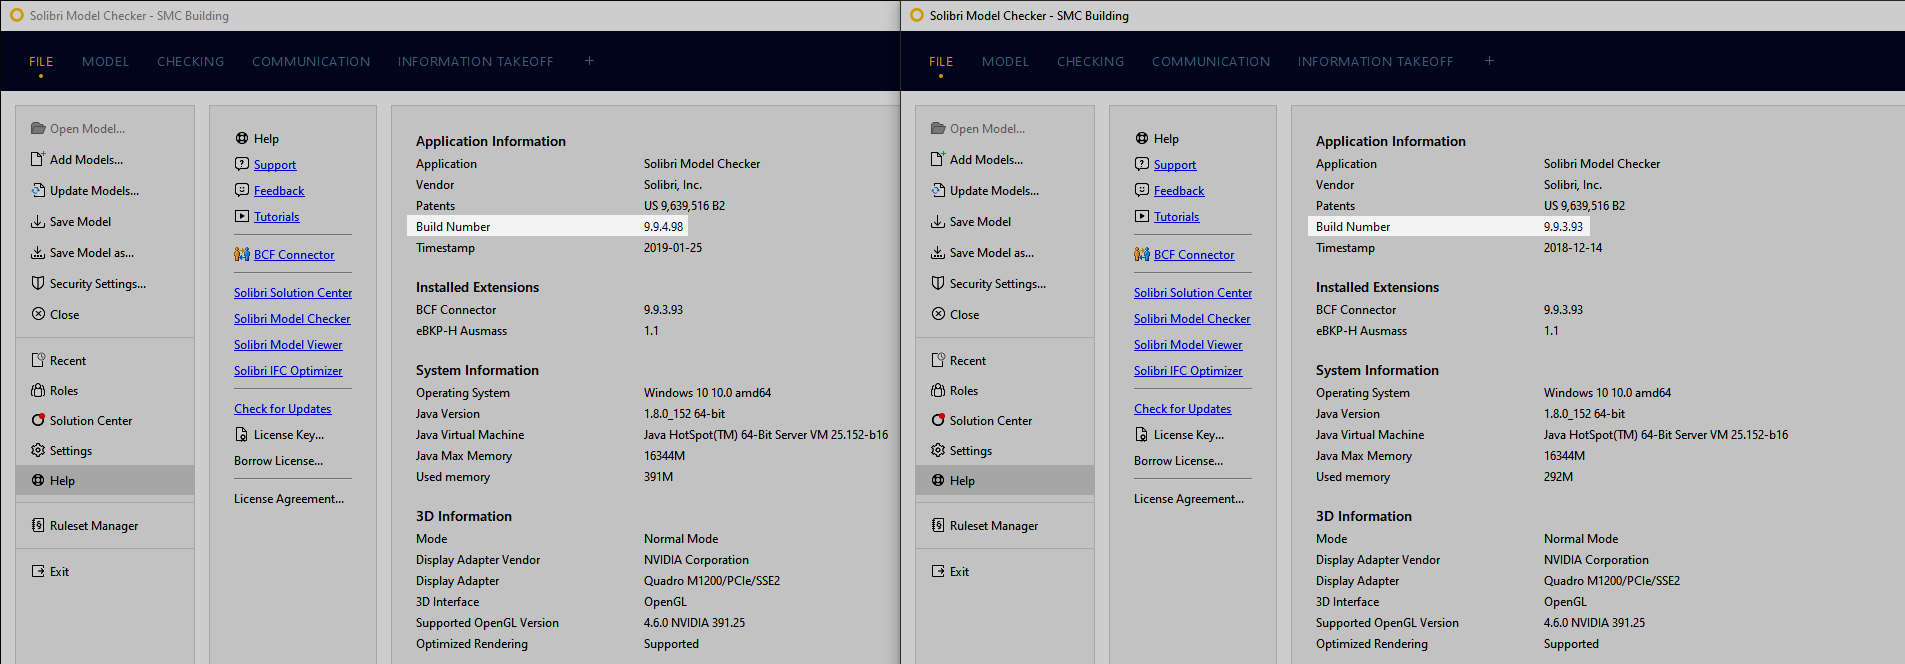This screenshot has width=1905, height=664.
Task: Click Solution Center icon in left window
Action: (38, 420)
